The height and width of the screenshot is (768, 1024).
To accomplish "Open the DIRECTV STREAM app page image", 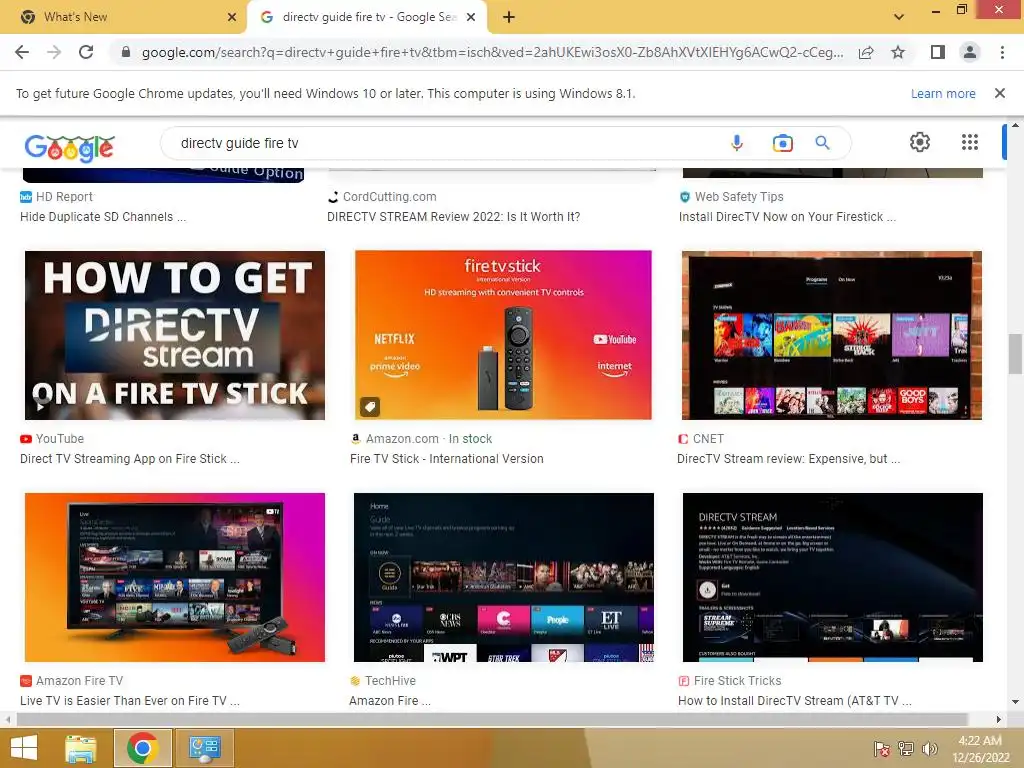I will click(x=833, y=577).
